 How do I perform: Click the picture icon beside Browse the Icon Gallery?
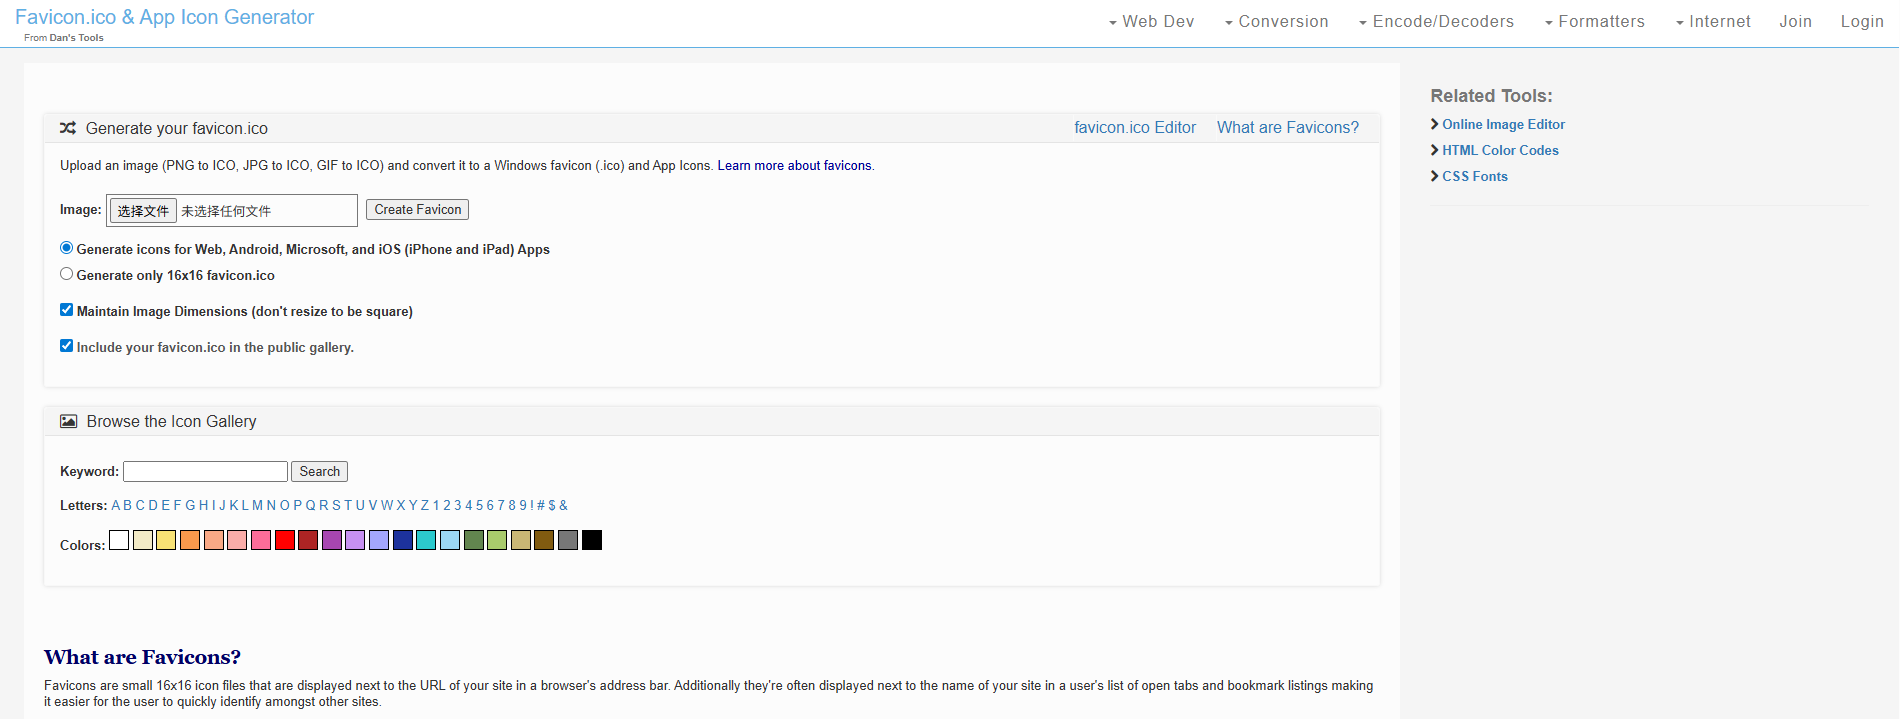(68, 421)
